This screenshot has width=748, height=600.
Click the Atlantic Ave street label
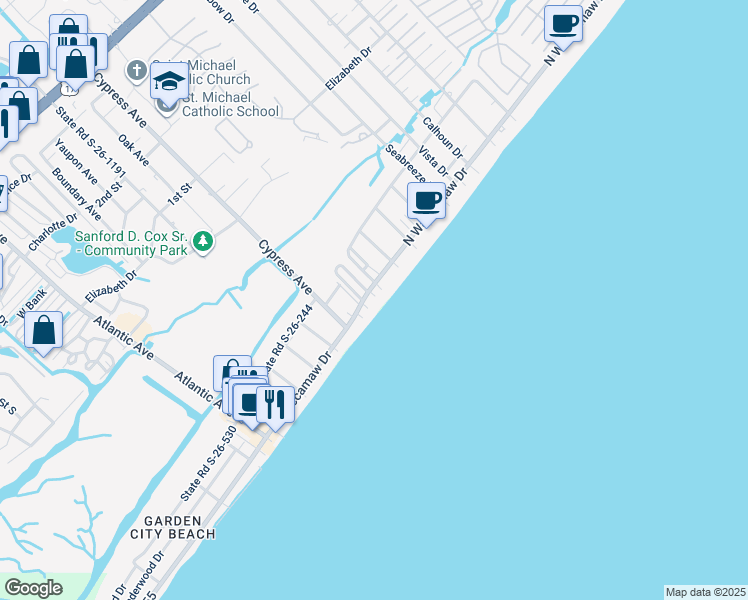124,338
